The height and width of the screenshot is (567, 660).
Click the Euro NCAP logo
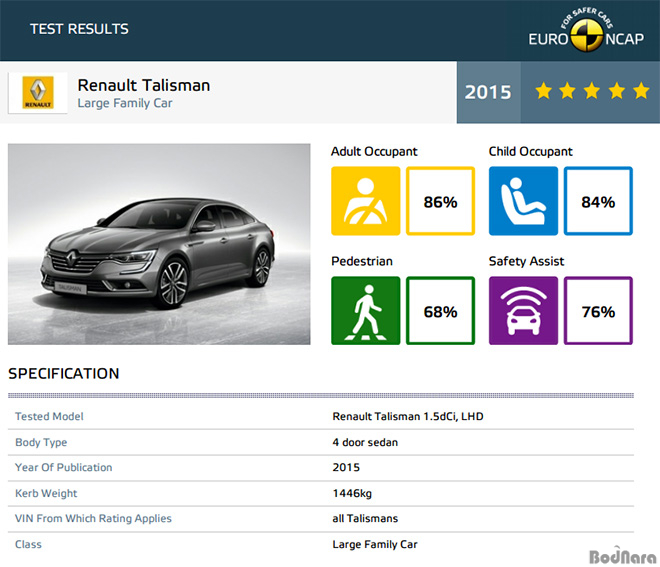click(586, 30)
